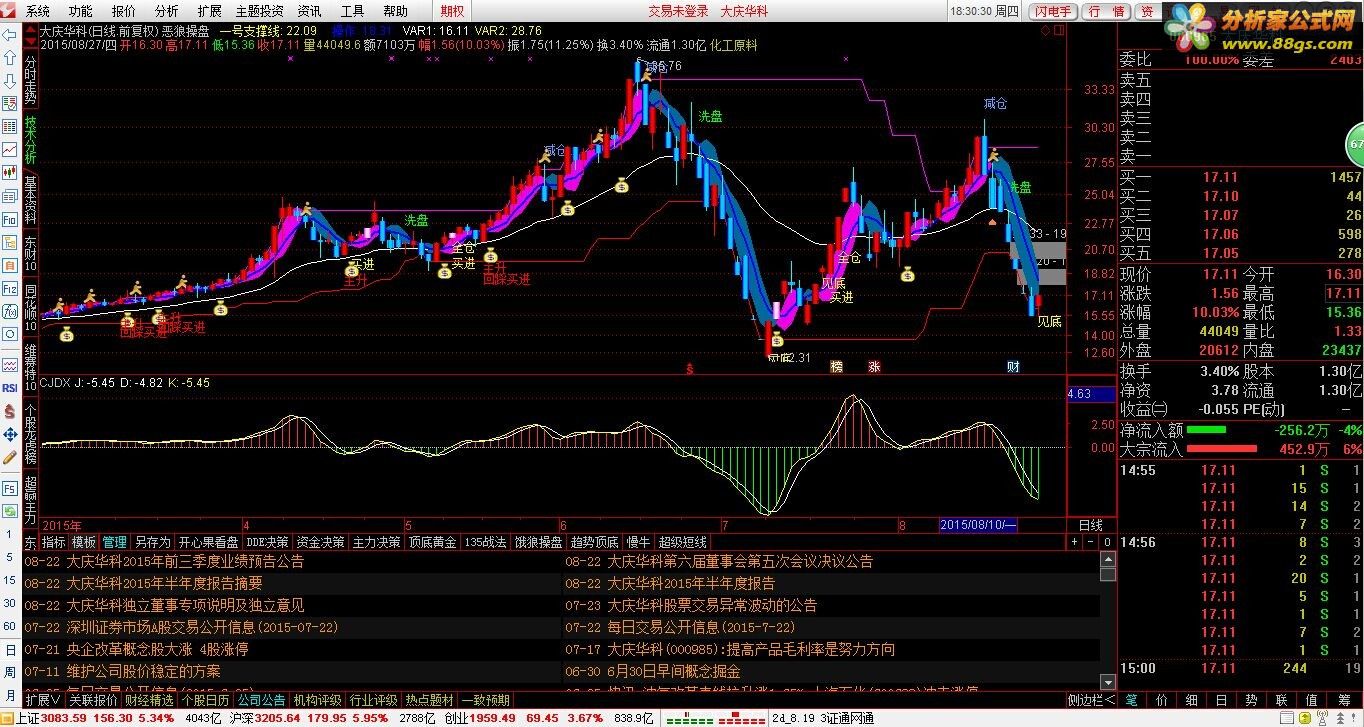Open 大庆华科股票交易异常波动的公告 link

pyautogui.click(x=712, y=605)
